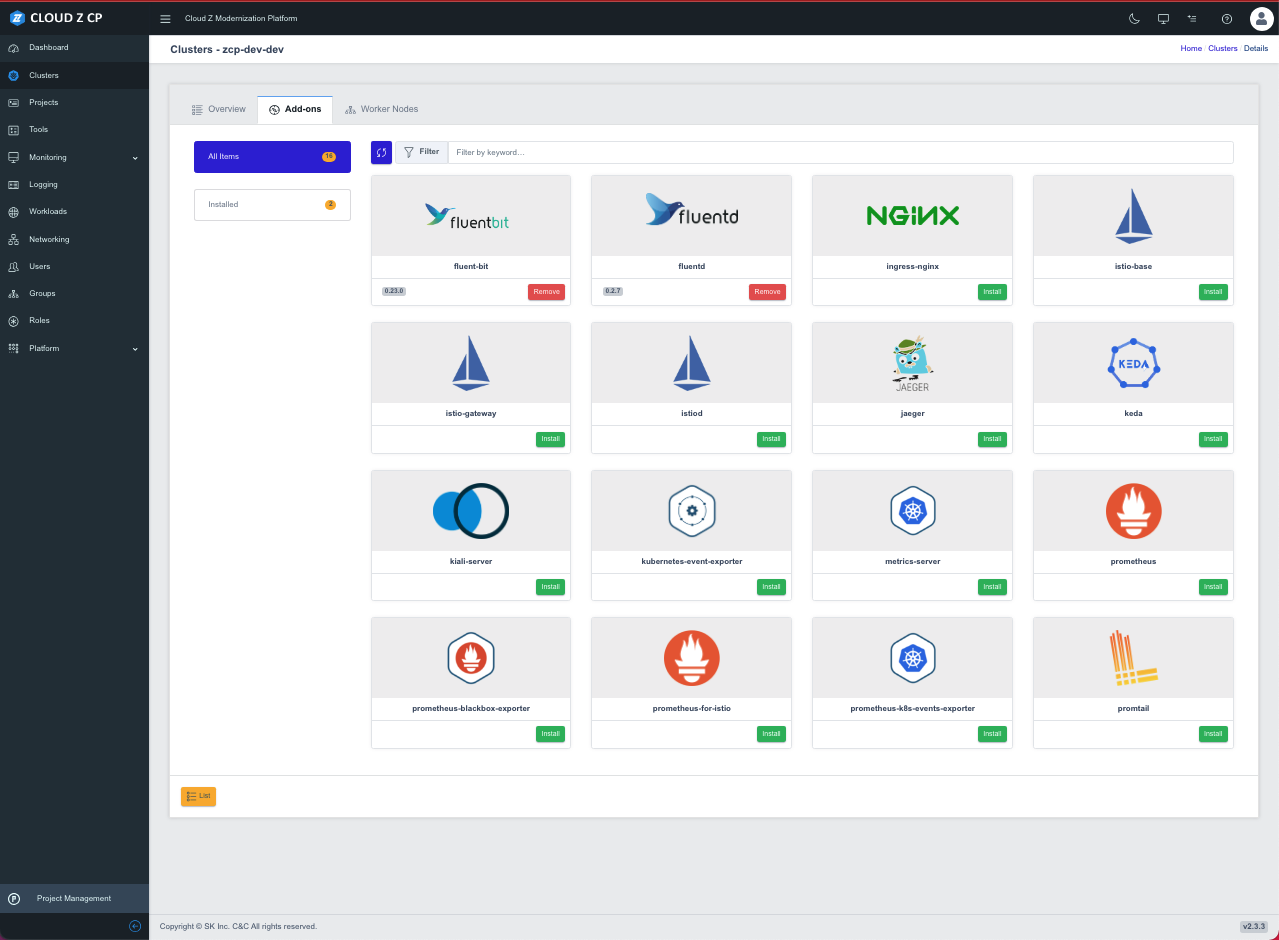Open the help question mark icon
Screen dimensions: 1279x940
click(x=1227, y=19)
